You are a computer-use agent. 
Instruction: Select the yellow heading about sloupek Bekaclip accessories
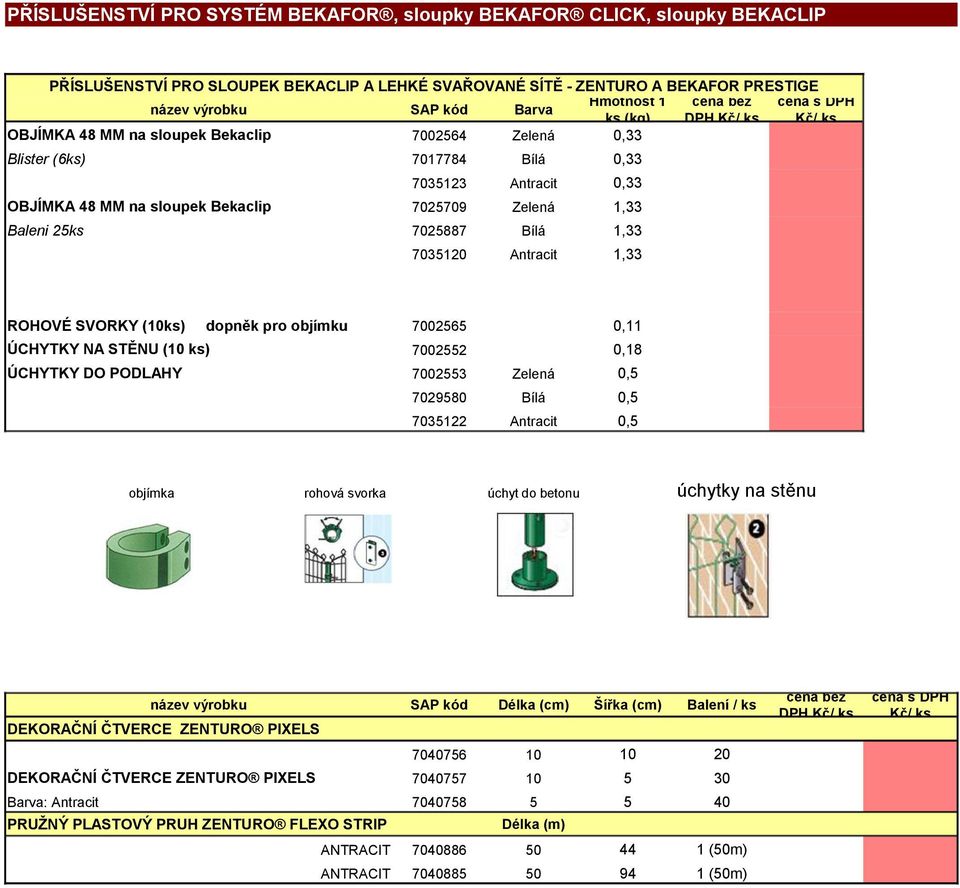pyautogui.click(x=433, y=86)
